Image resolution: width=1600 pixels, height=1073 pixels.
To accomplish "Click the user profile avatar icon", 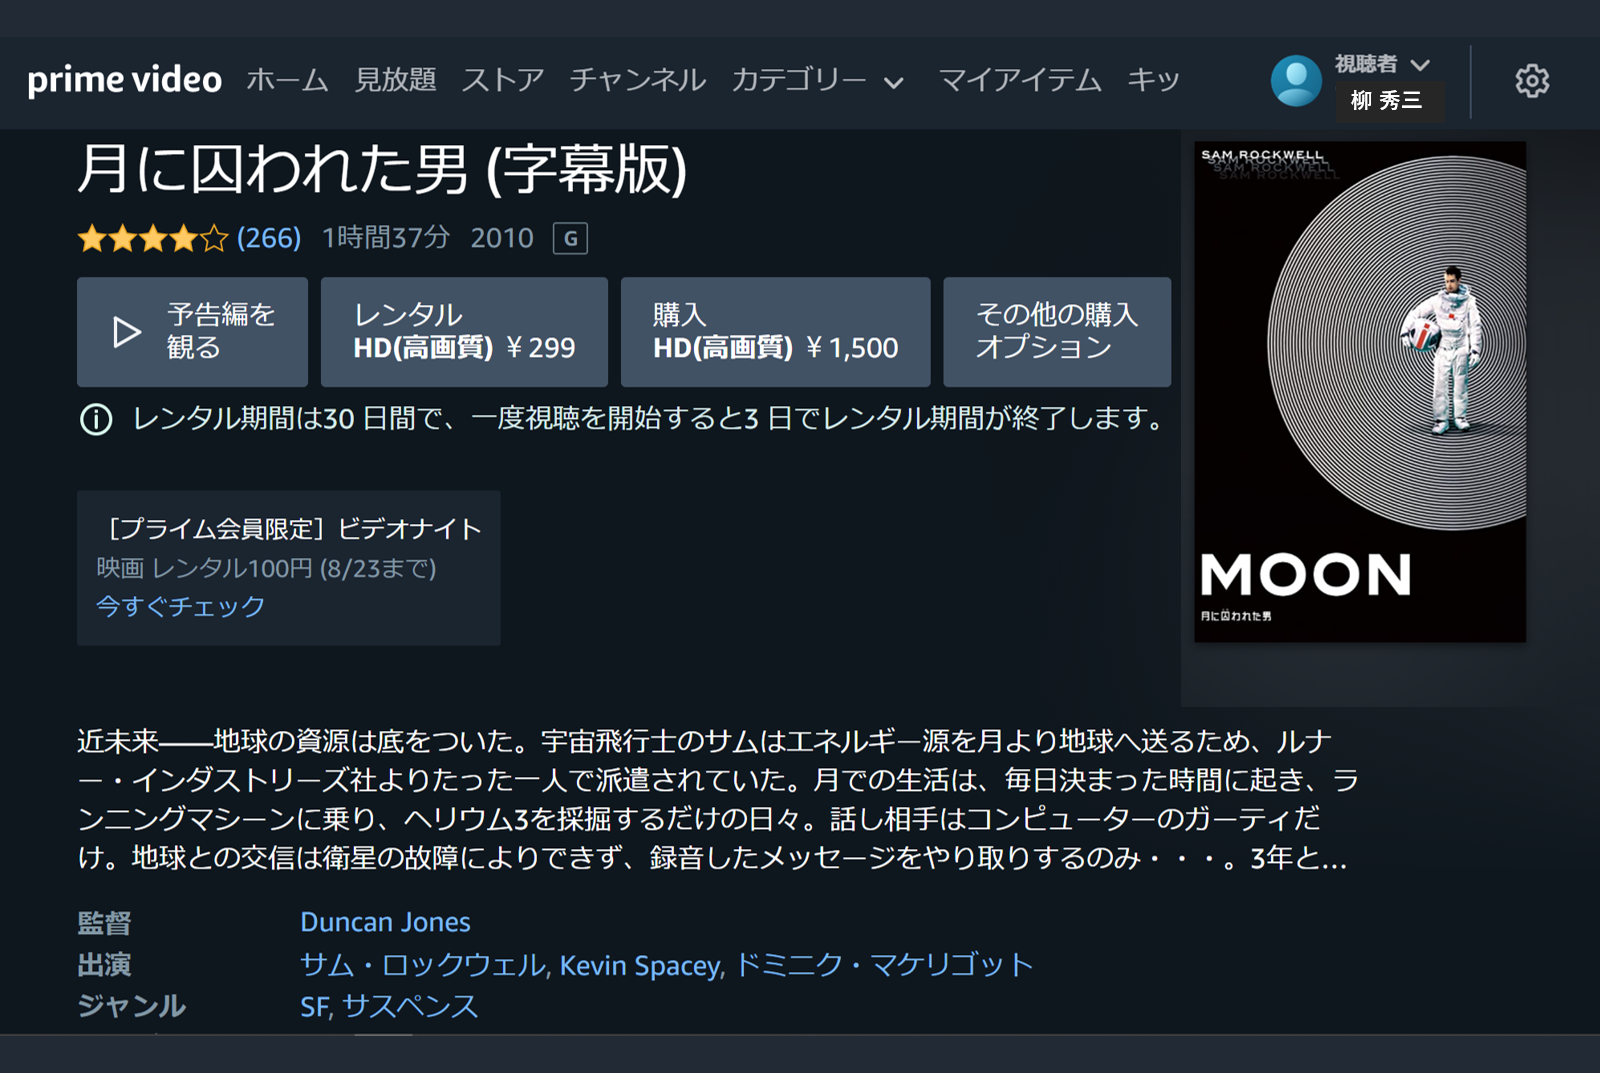I will tap(1296, 81).
